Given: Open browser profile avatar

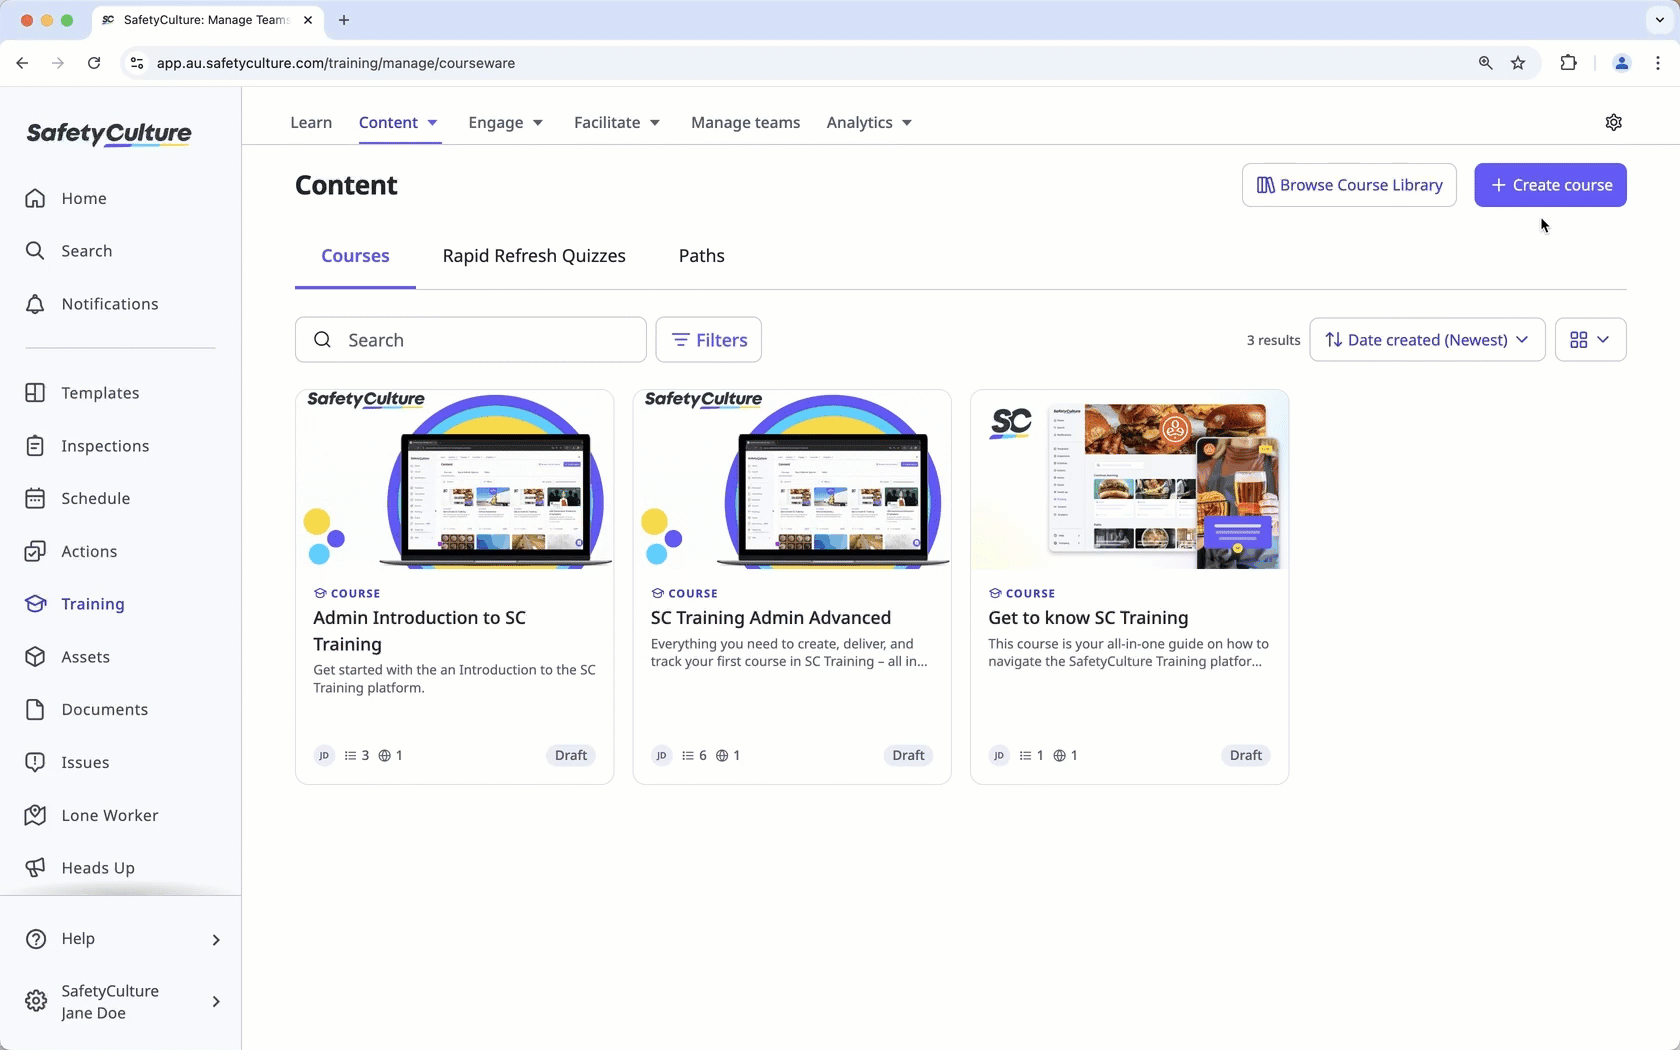Looking at the screenshot, I should tap(1621, 63).
